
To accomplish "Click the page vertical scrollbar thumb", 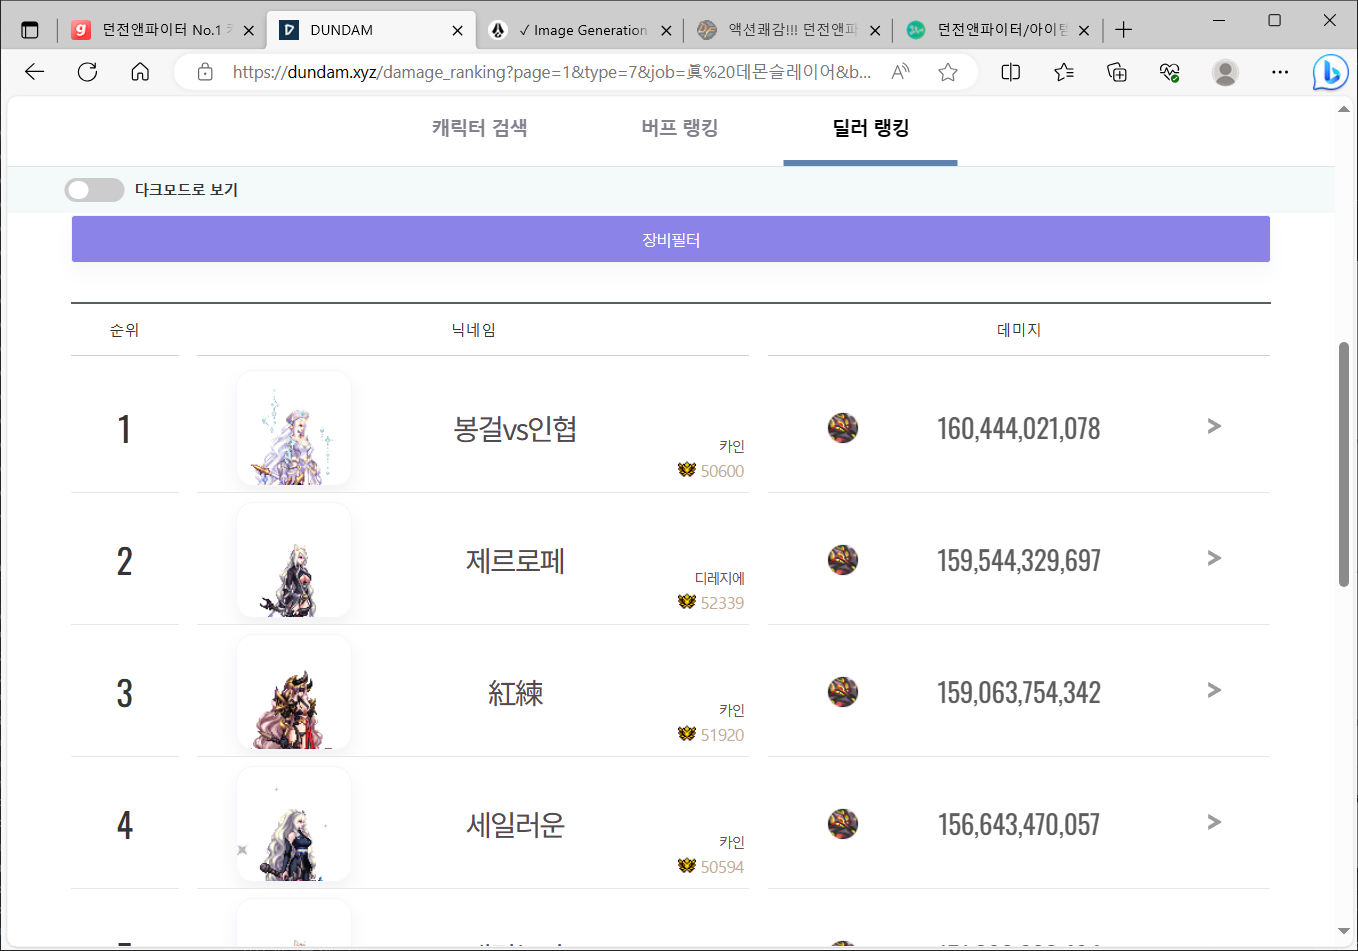I will [1344, 464].
